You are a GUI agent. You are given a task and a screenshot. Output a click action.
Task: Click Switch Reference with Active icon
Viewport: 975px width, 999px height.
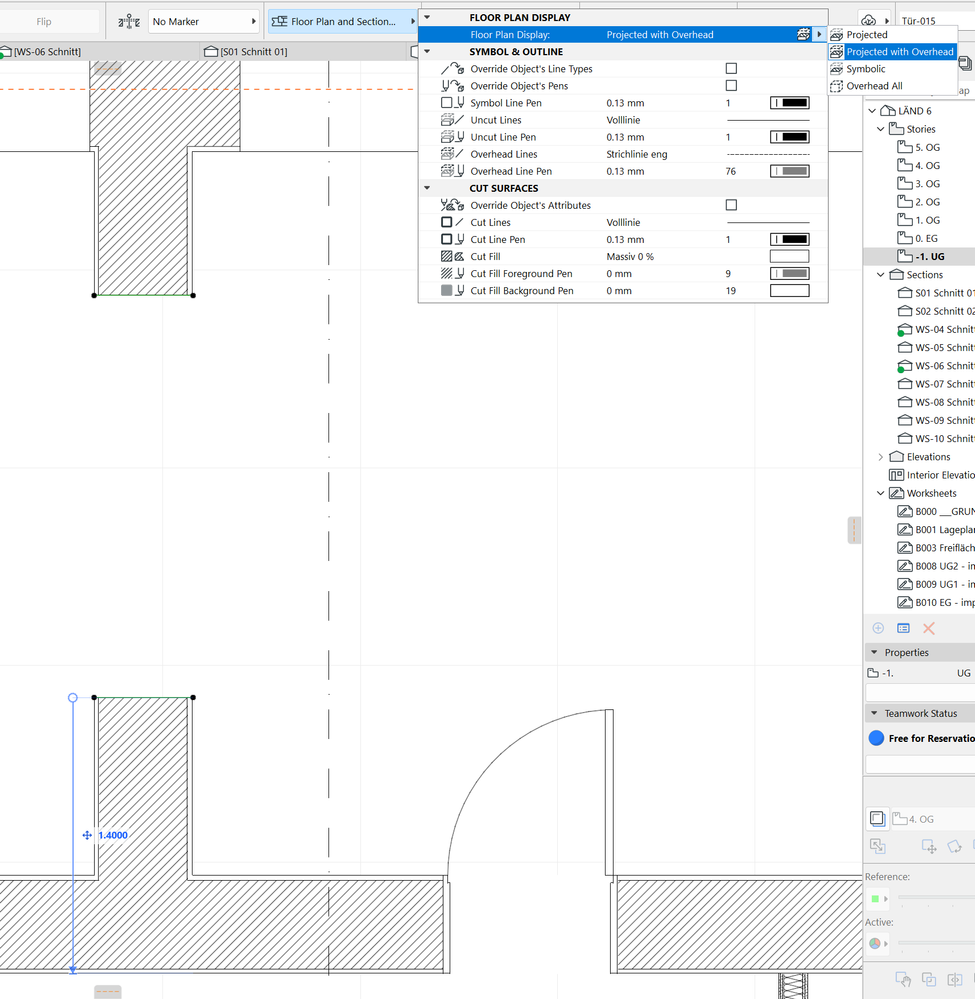(x=878, y=846)
